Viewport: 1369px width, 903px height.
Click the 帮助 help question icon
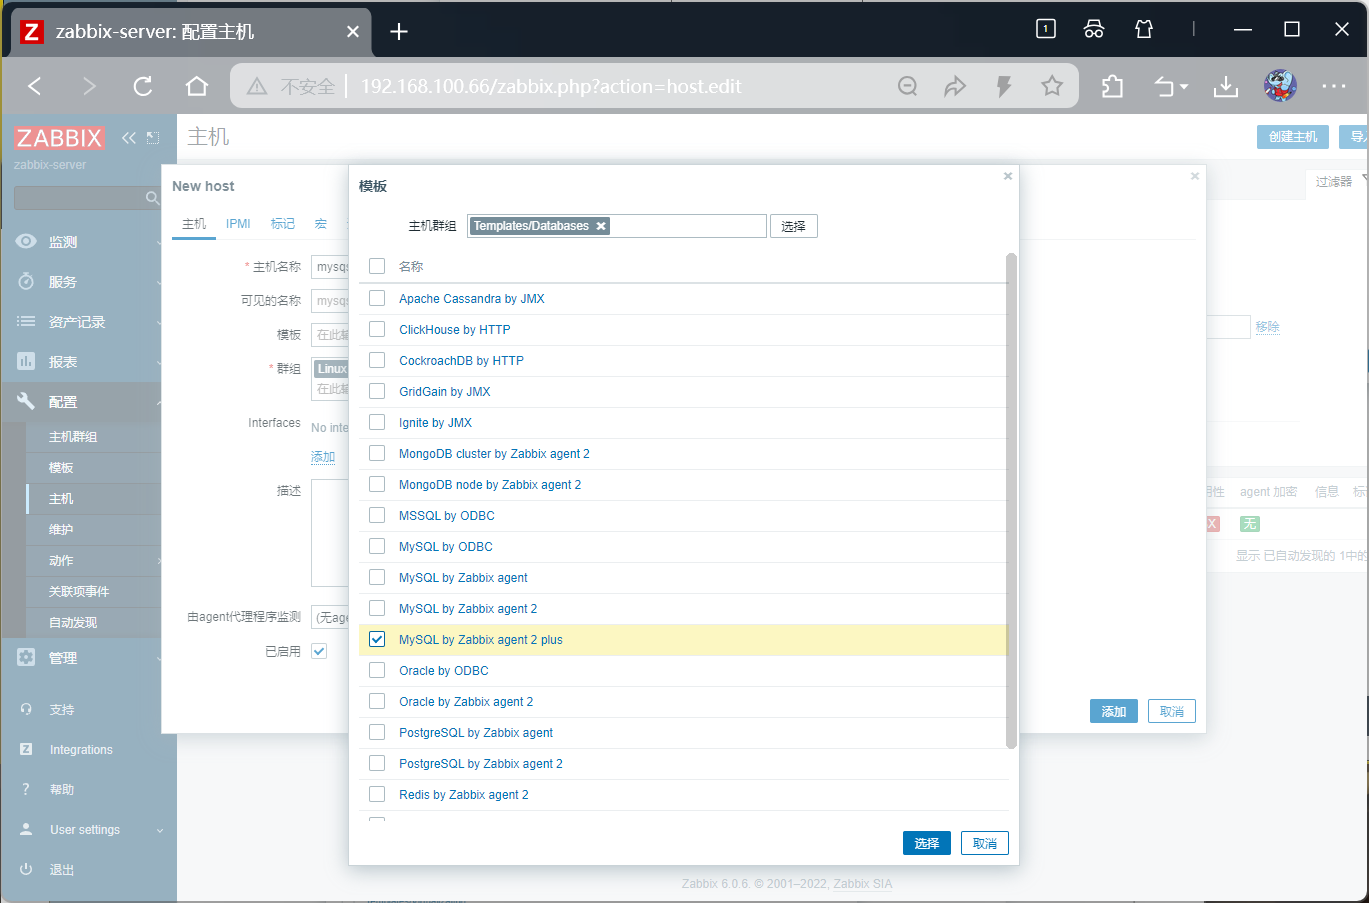click(x=26, y=789)
